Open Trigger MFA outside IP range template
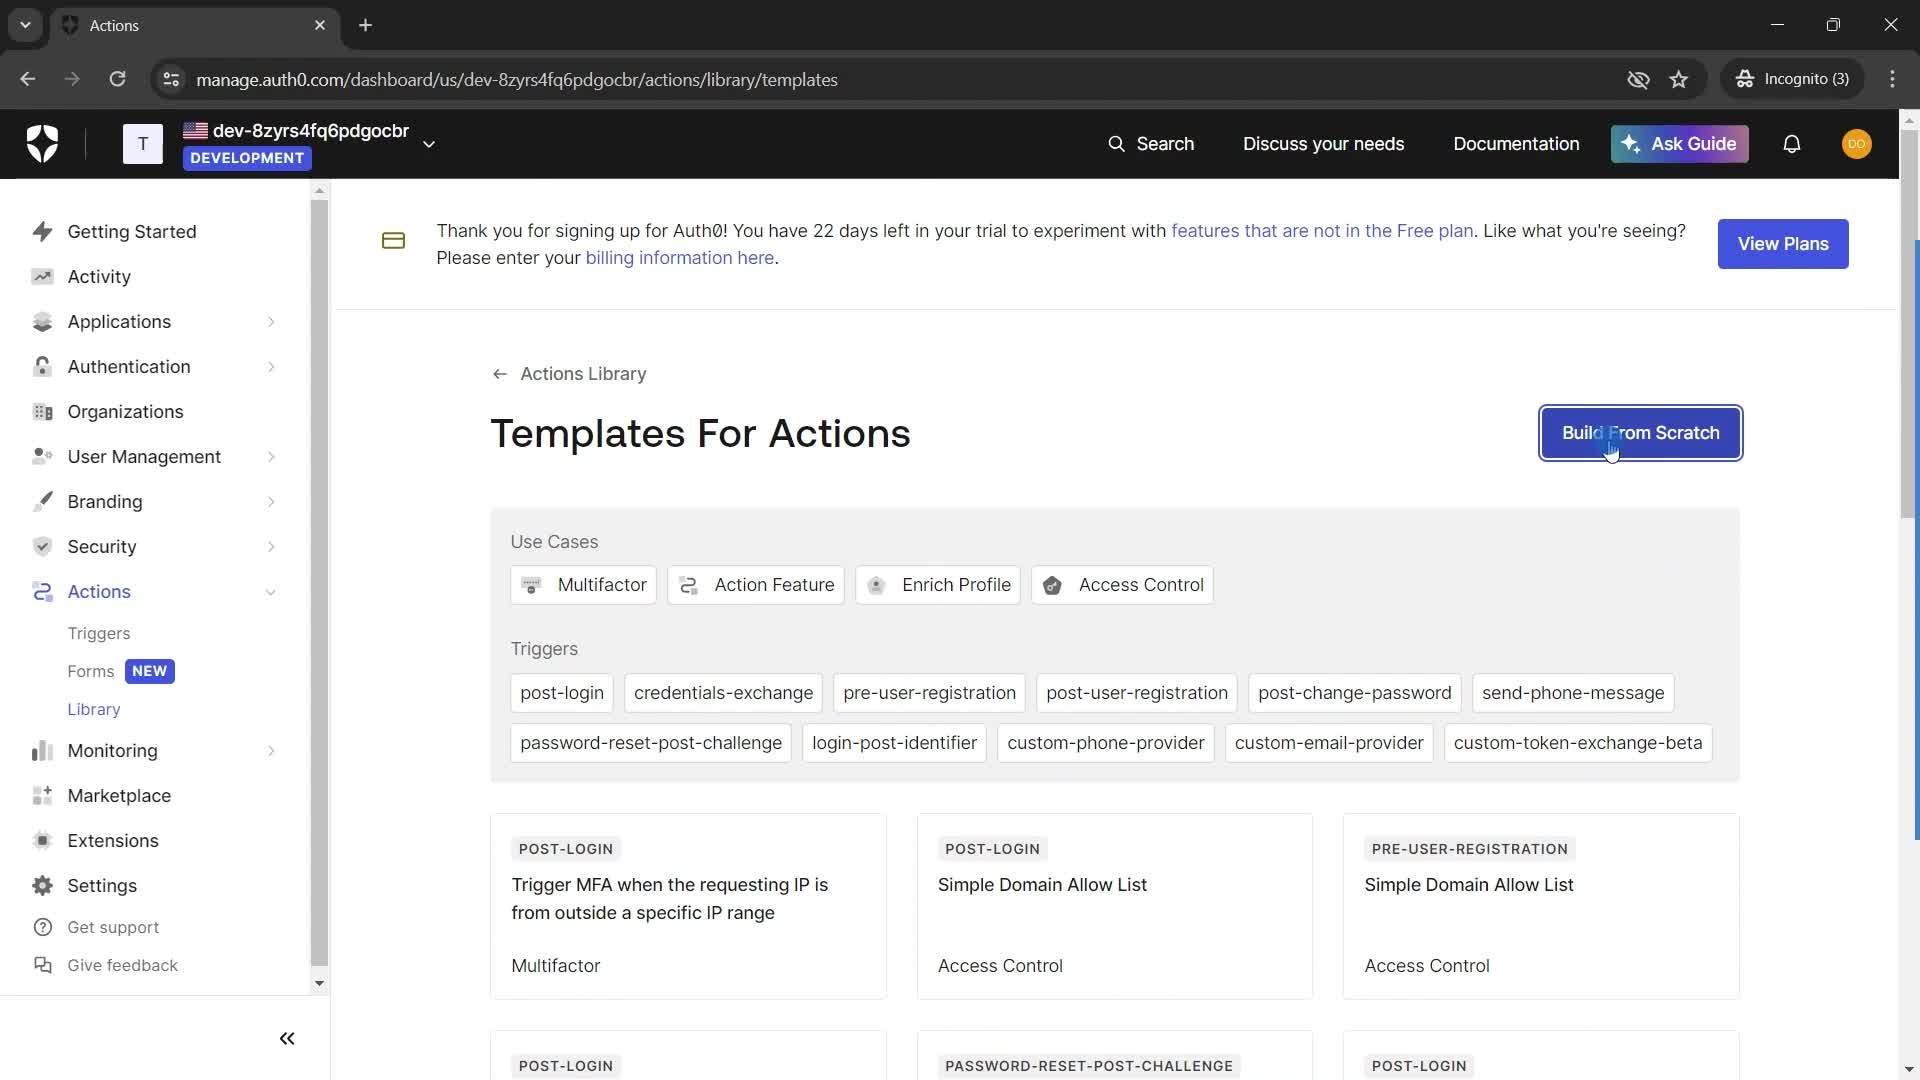The height and width of the screenshot is (1080, 1920). coord(688,906)
